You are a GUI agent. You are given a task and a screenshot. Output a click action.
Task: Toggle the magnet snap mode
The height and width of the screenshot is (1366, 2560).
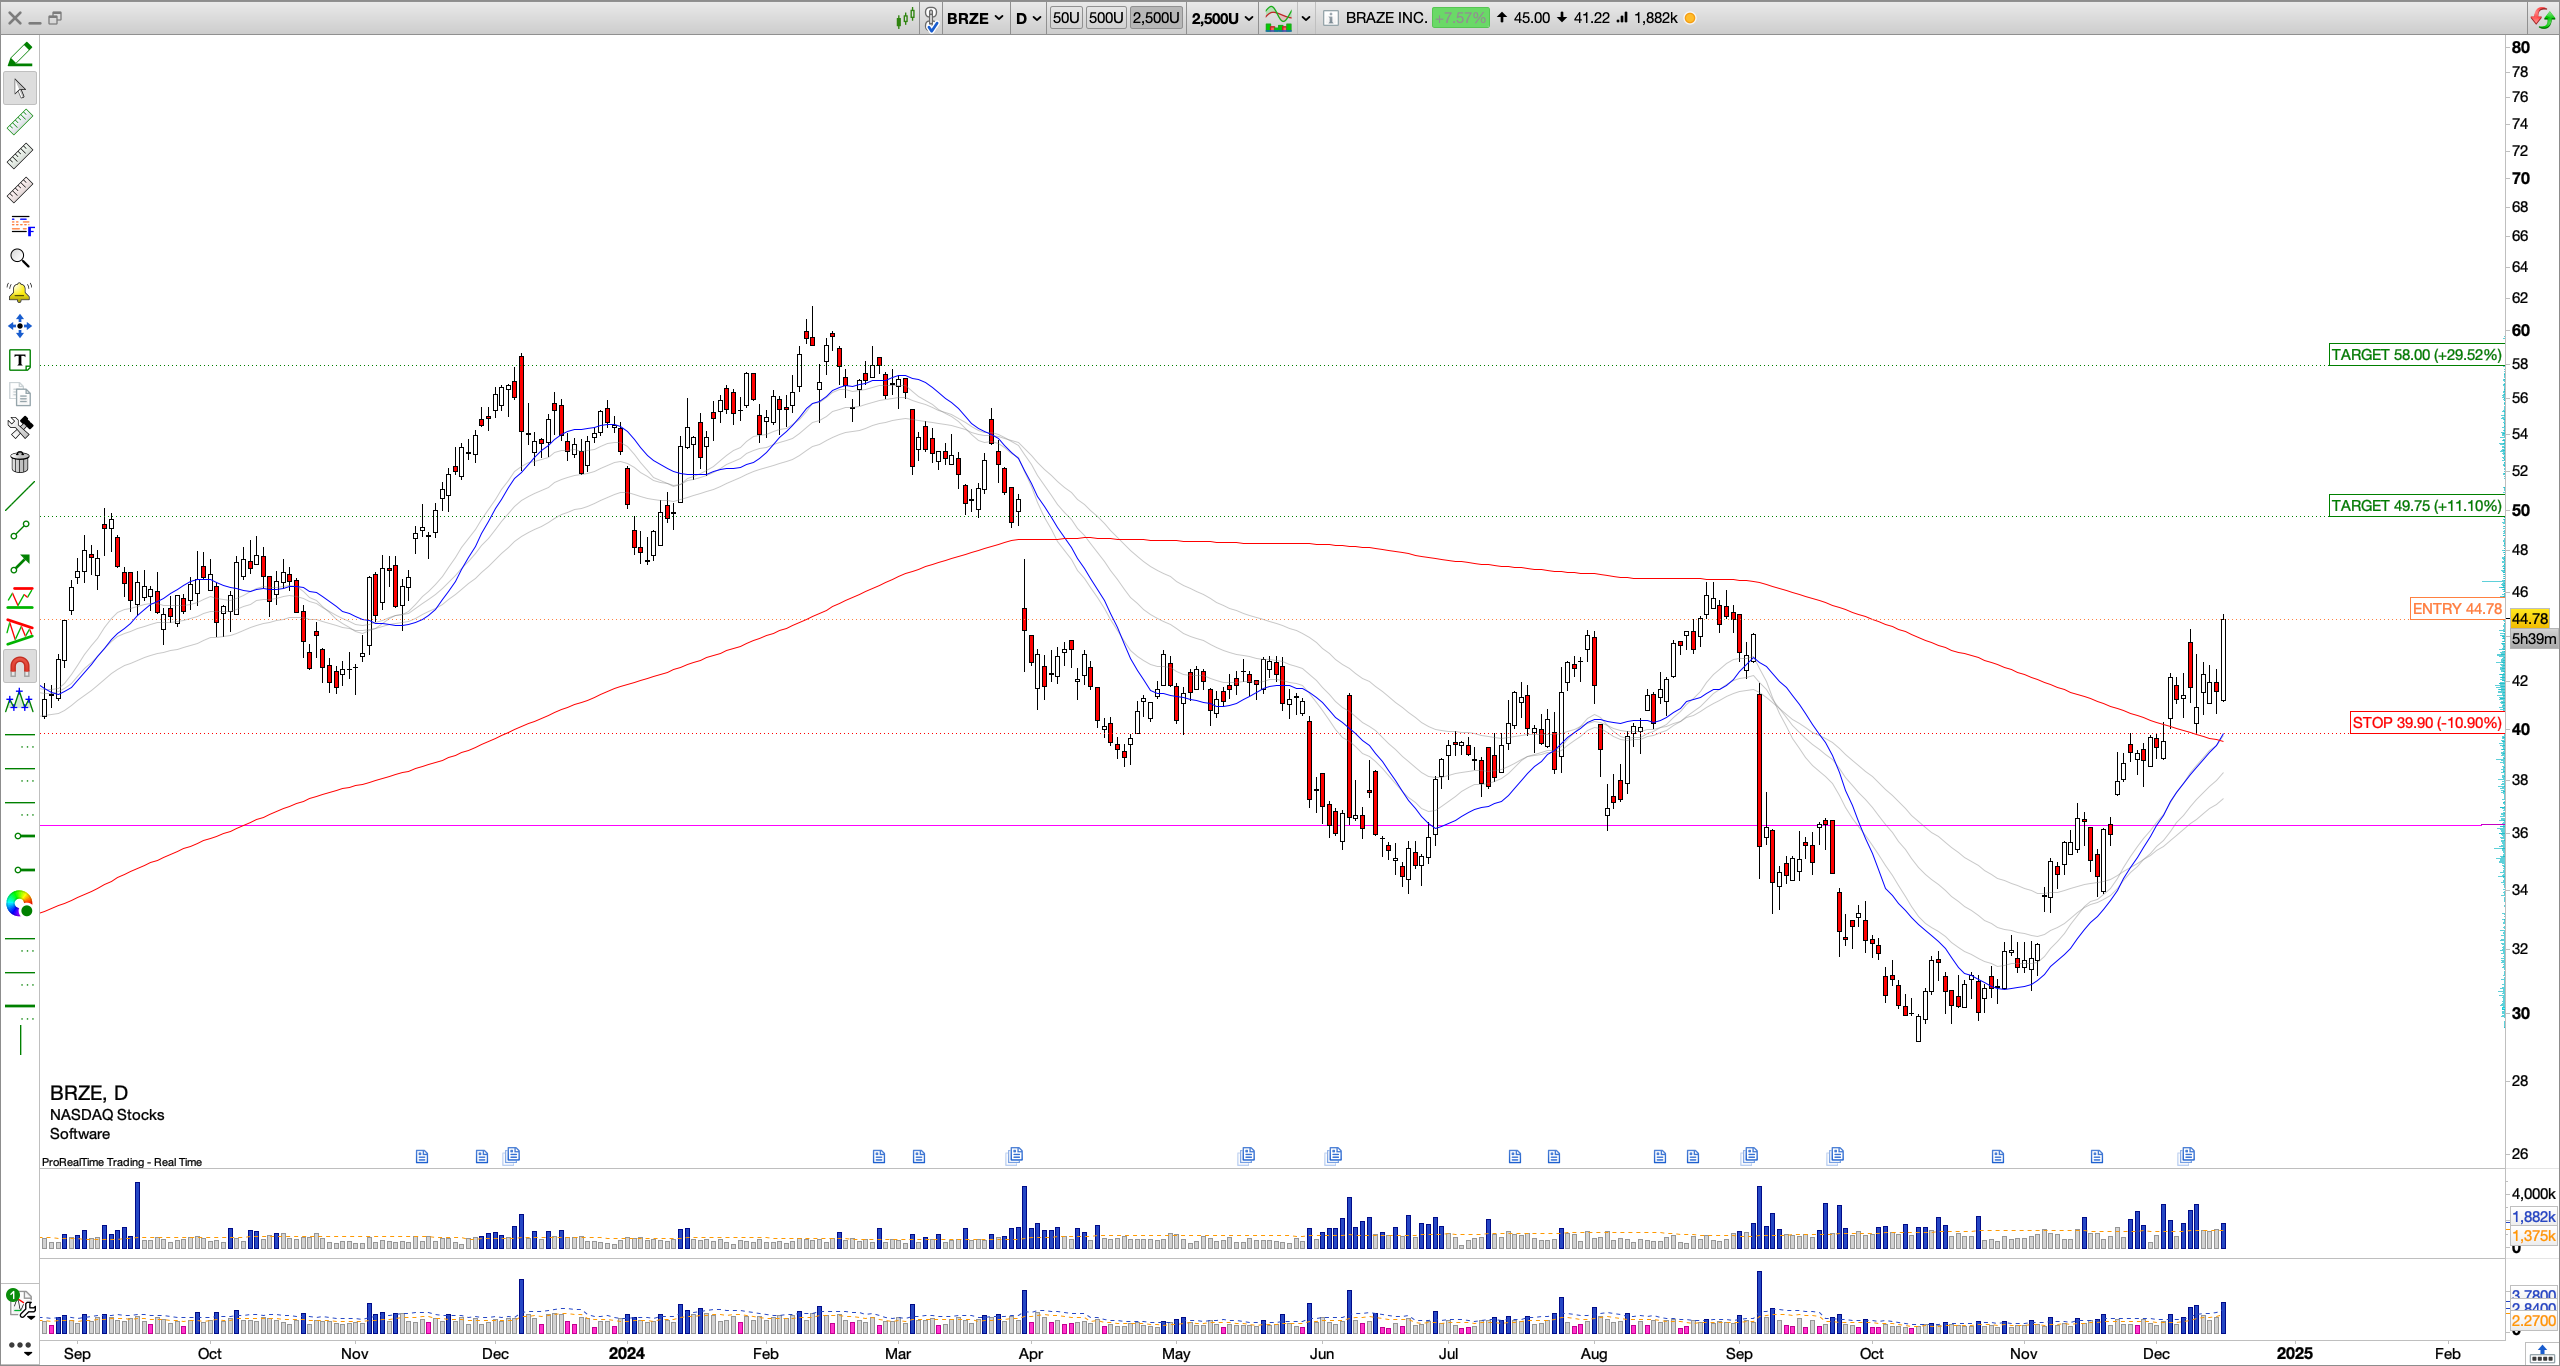coord(20,666)
